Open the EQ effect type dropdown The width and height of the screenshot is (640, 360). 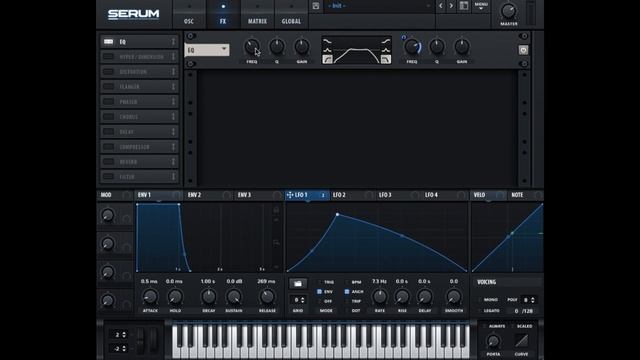point(207,50)
